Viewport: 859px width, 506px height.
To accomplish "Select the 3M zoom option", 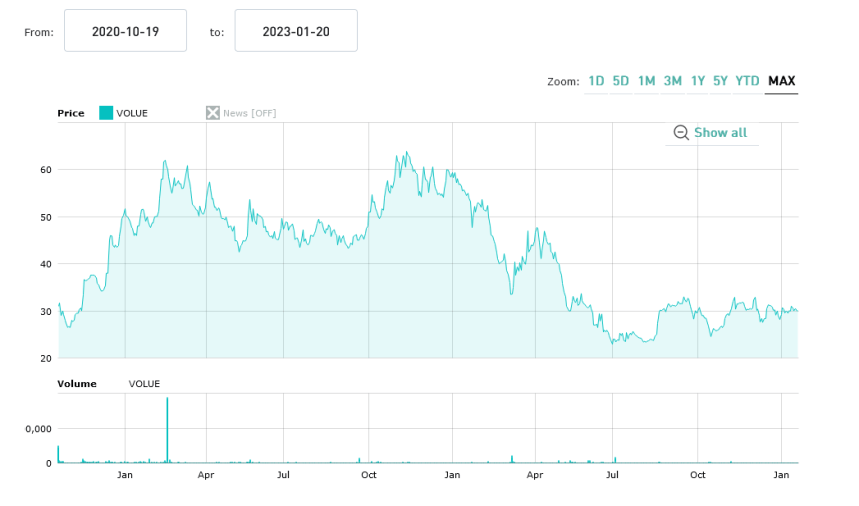I will [x=673, y=81].
